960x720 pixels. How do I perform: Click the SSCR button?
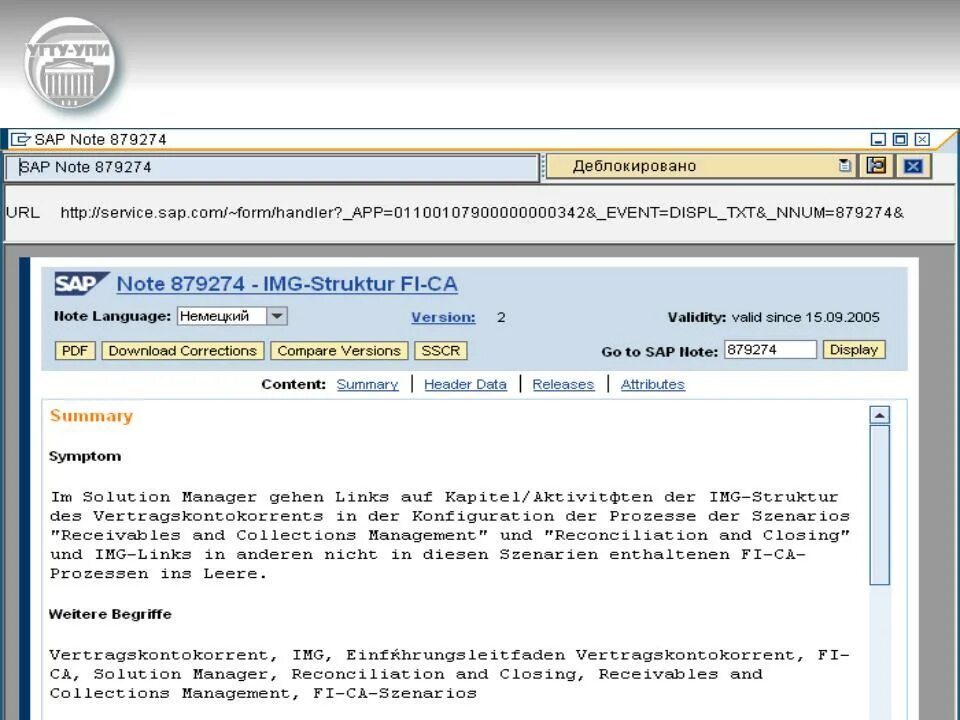click(440, 351)
